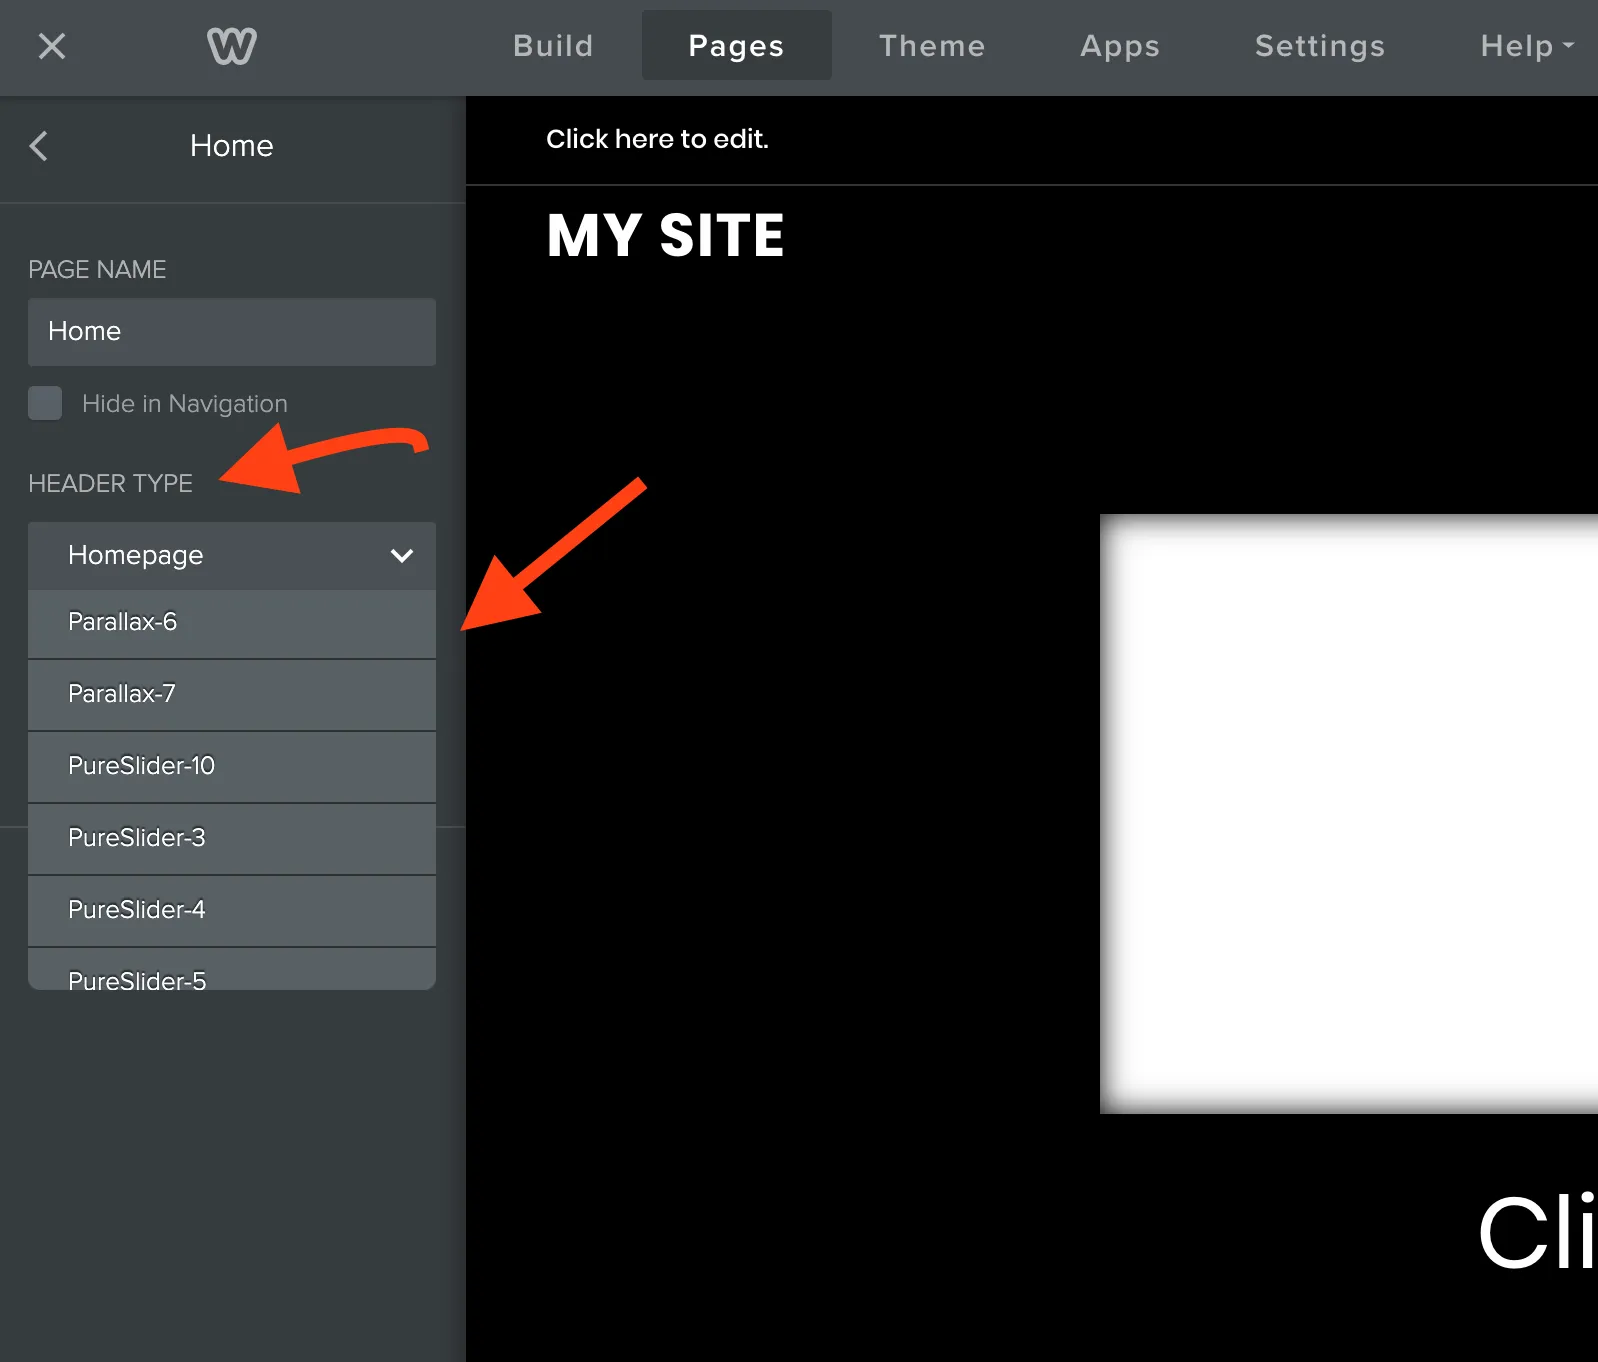Close the editor with the X icon
Viewport: 1598px width, 1362px height.
pos(52,46)
